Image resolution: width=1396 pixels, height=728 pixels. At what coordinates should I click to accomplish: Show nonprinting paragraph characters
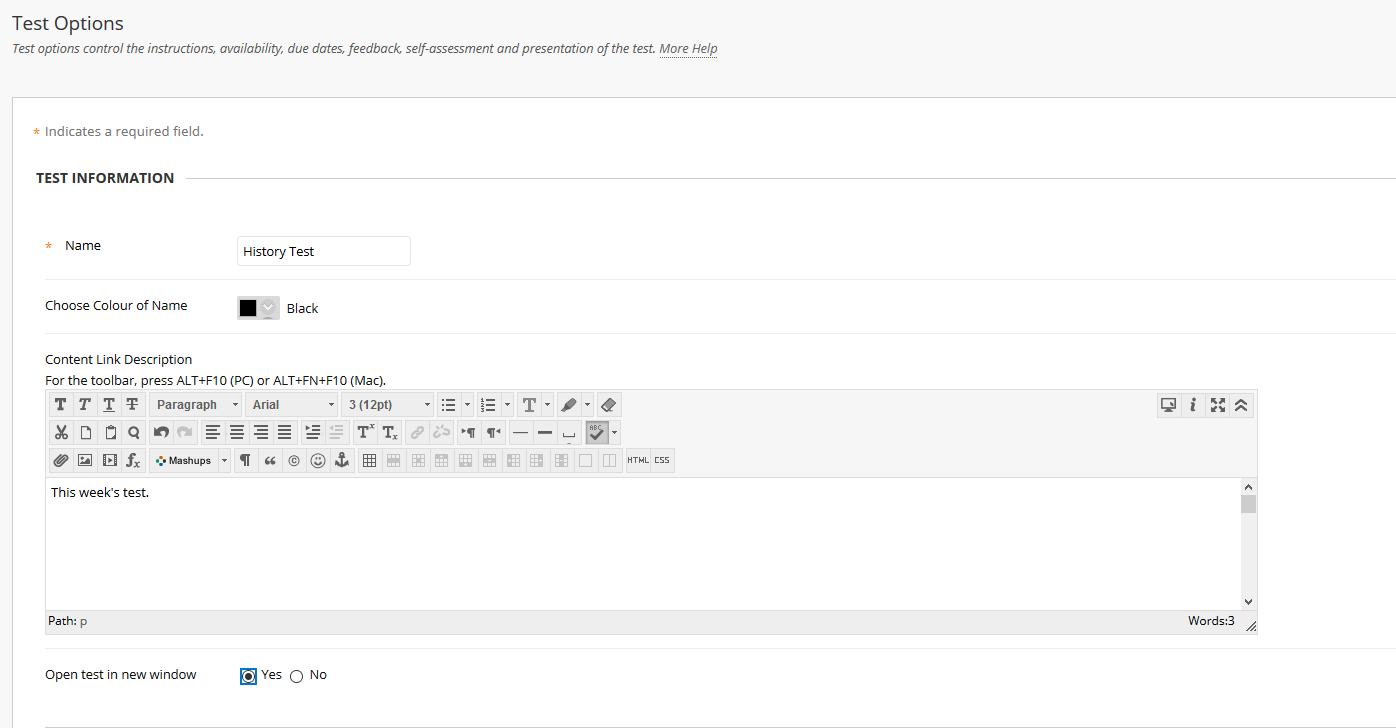pyautogui.click(x=245, y=461)
